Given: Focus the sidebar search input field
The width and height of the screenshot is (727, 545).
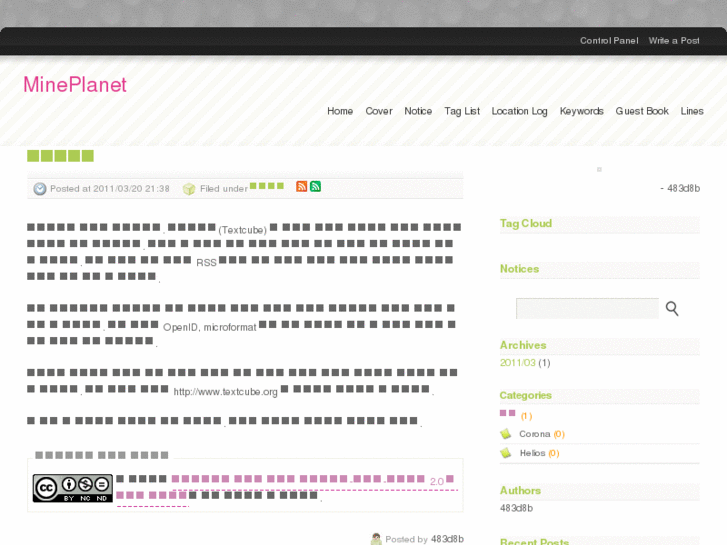Looking at the screenshot, I should point(587,308).
